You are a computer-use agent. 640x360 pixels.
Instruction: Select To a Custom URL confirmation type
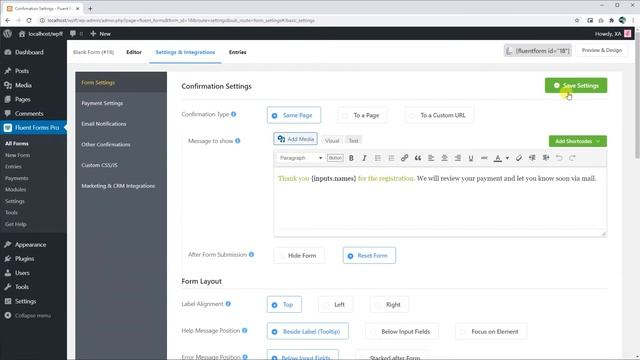pyautogui.click(x=439, y=116)
